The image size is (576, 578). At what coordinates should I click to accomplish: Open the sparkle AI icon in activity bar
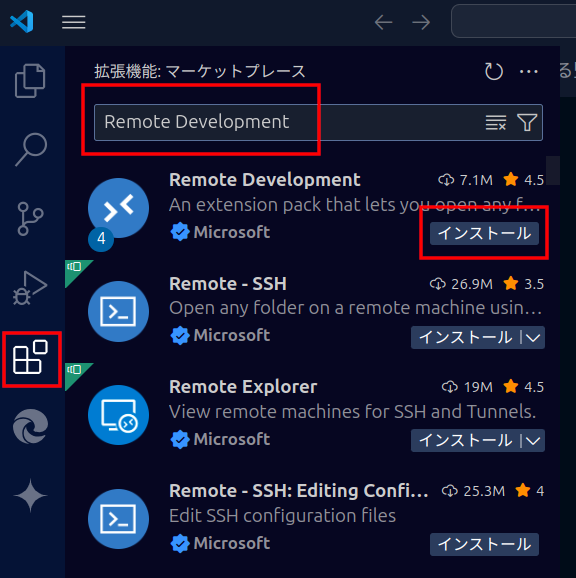(30, 495)
